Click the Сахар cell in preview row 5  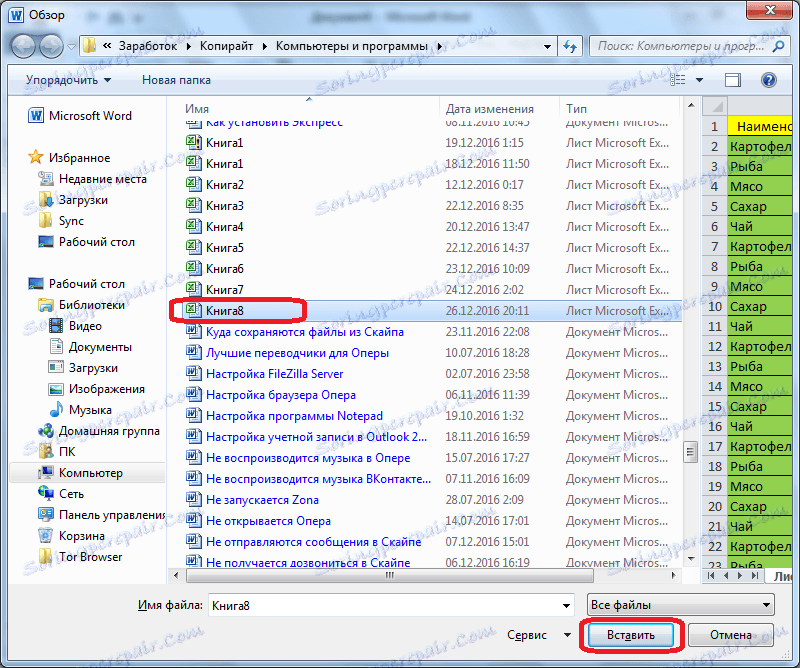point(760,206)
